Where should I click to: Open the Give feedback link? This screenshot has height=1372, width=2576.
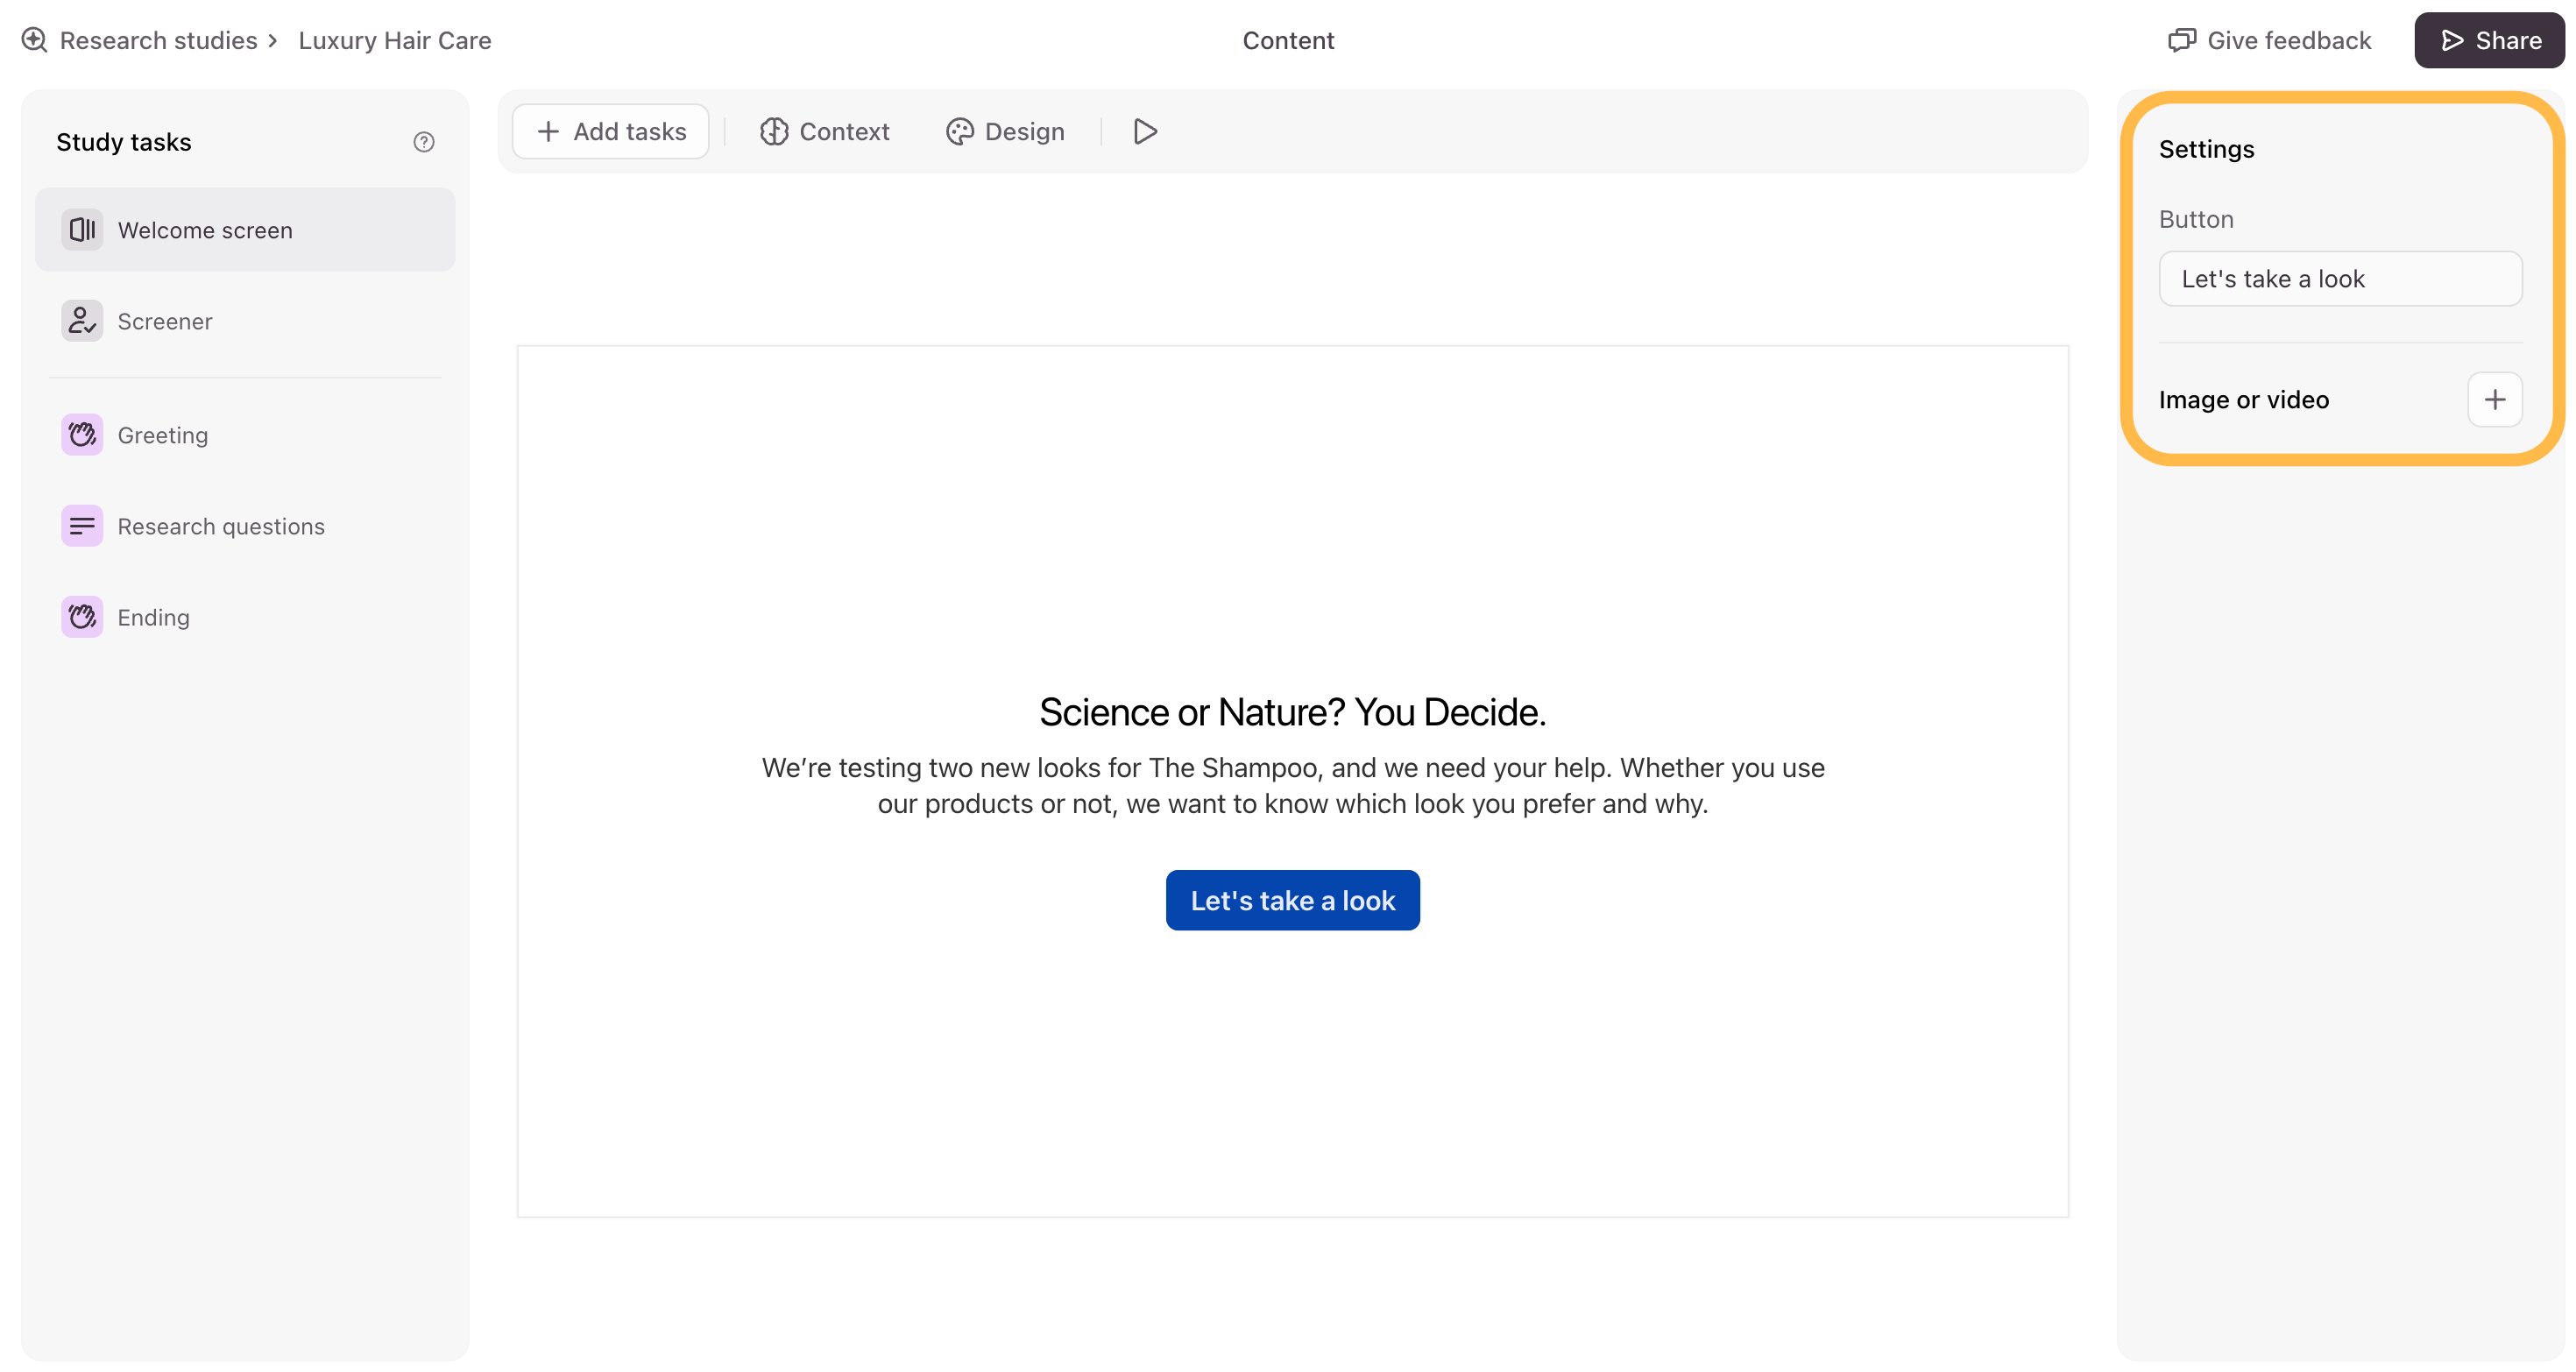click(x=2270, y=40)
